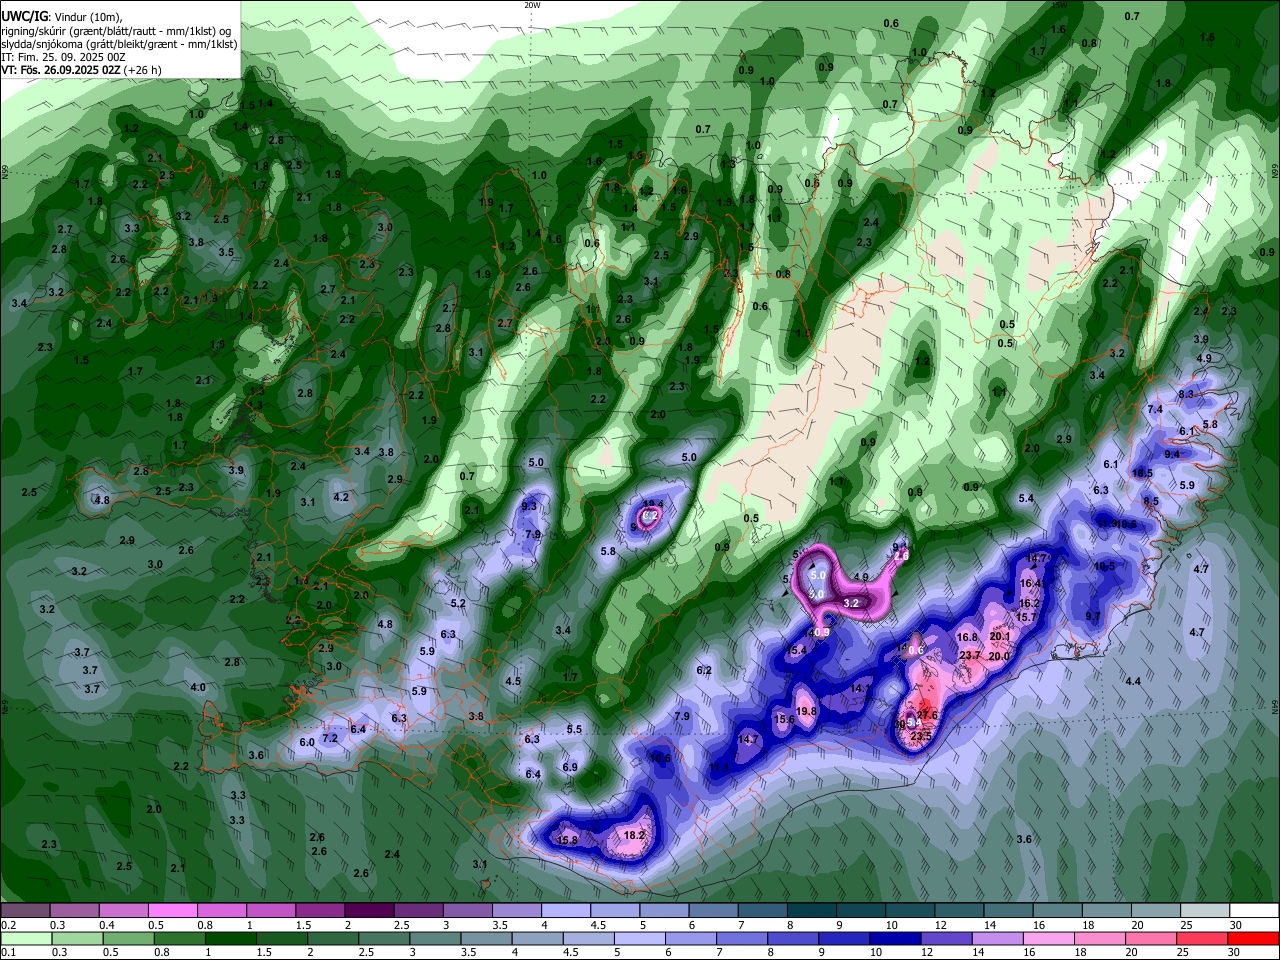Select the IT: Fim. 25. 09. 2025 00Z line
The image size is (1280, 960).
pyautogui.click(x=63, y=57)
